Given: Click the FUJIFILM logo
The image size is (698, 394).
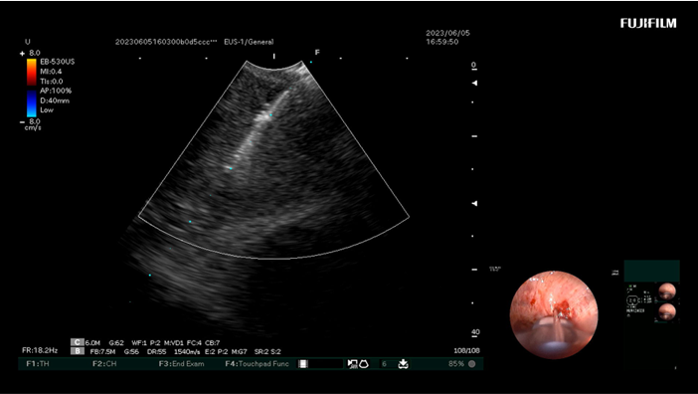Looking at the screenshot, I should tap(648, 23).
